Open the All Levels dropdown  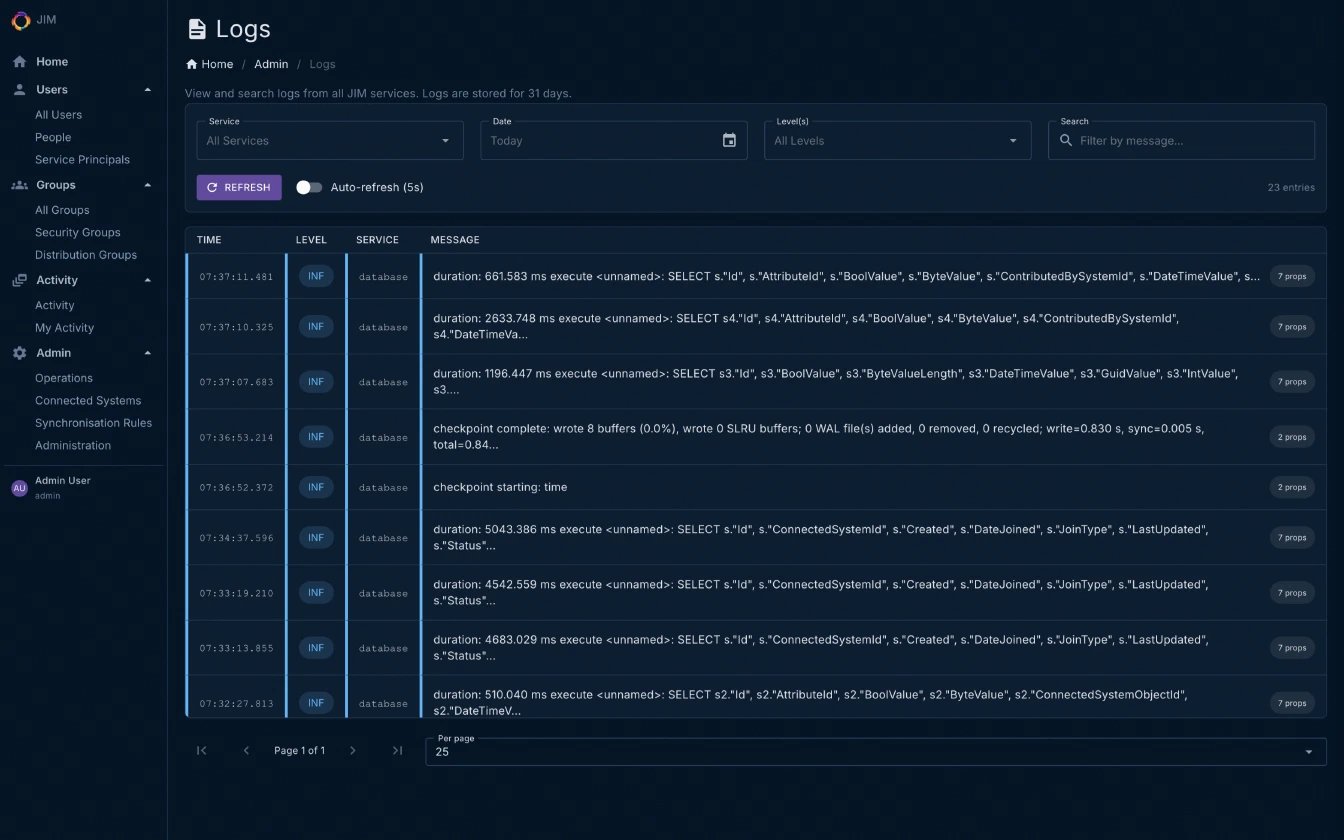click(896, 141)
